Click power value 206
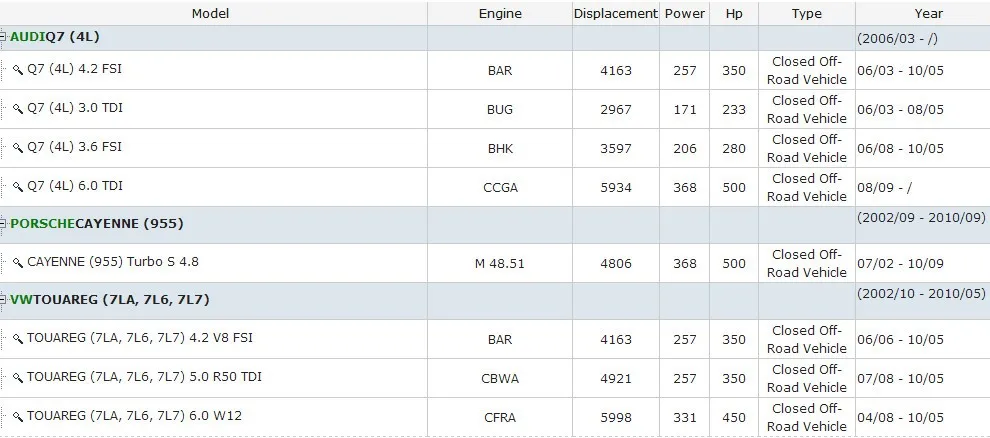The width and height of the screenshot is (990, 438). click(684, 149)
